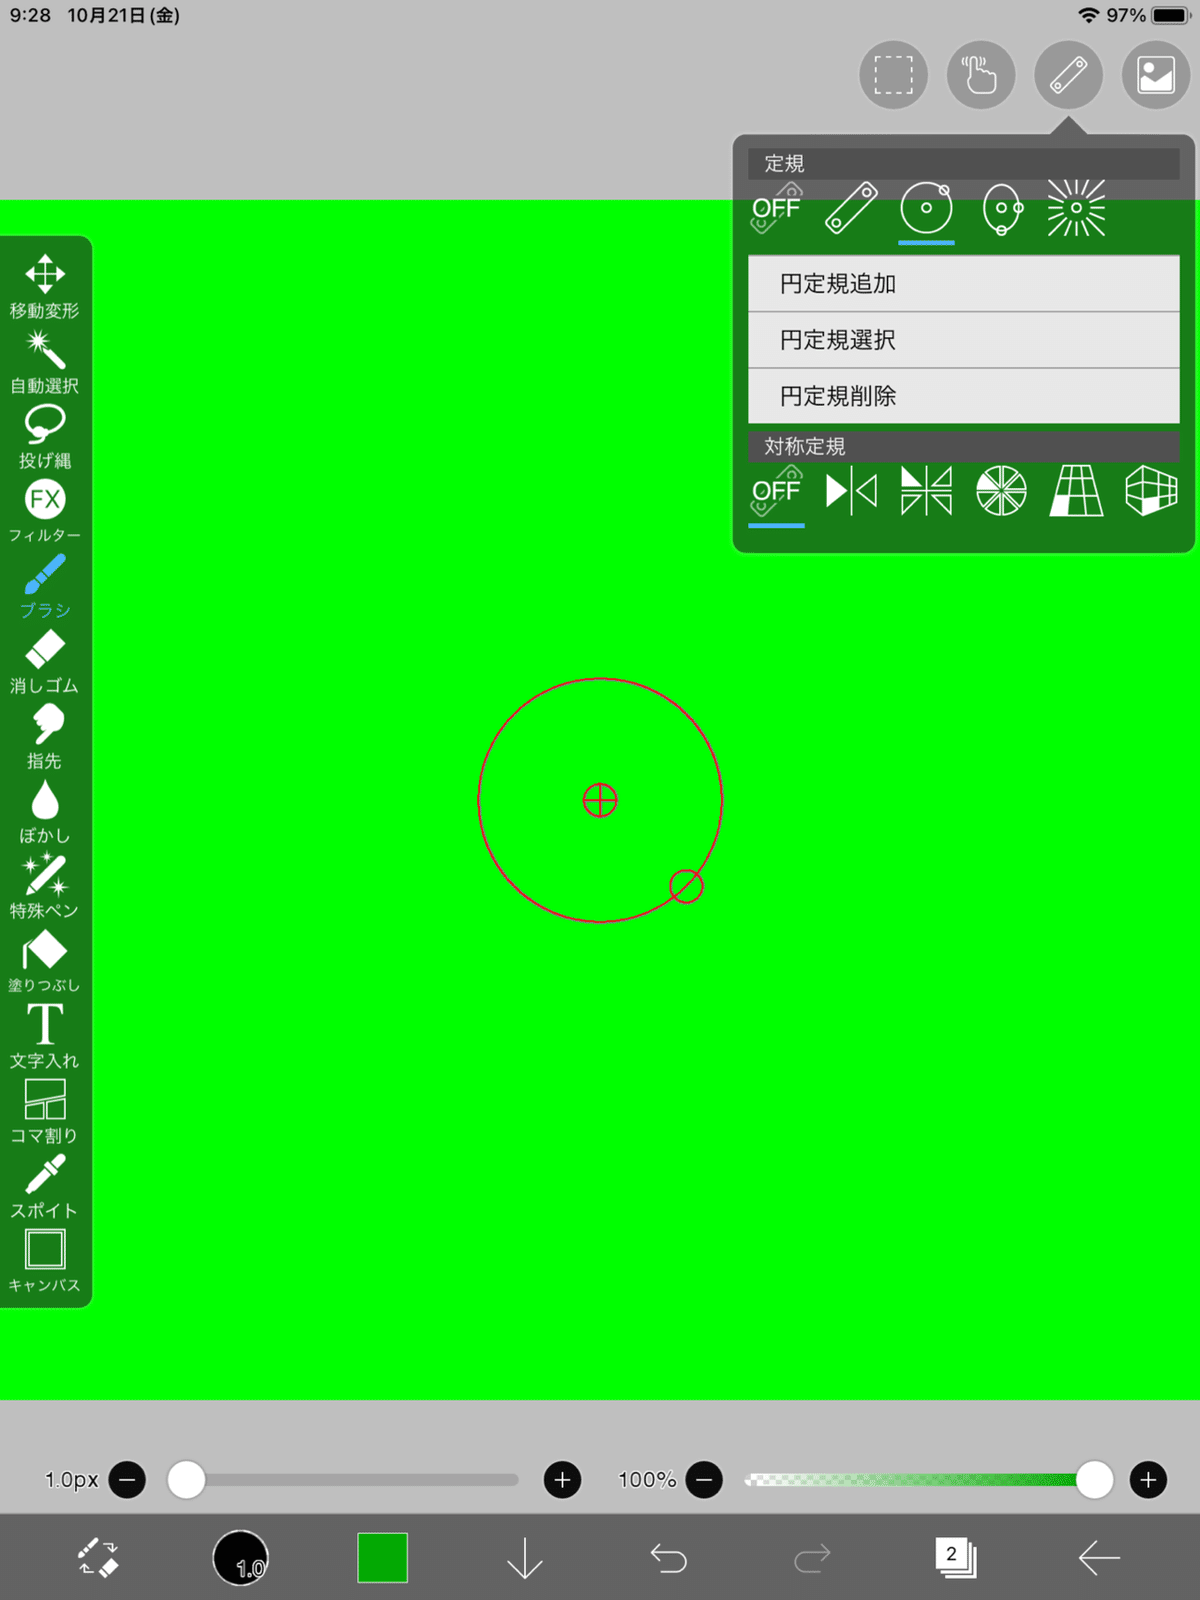Viewport: 1200px width, 1600px height.
Task: Select the circular ruler icon
Action: 926,208
